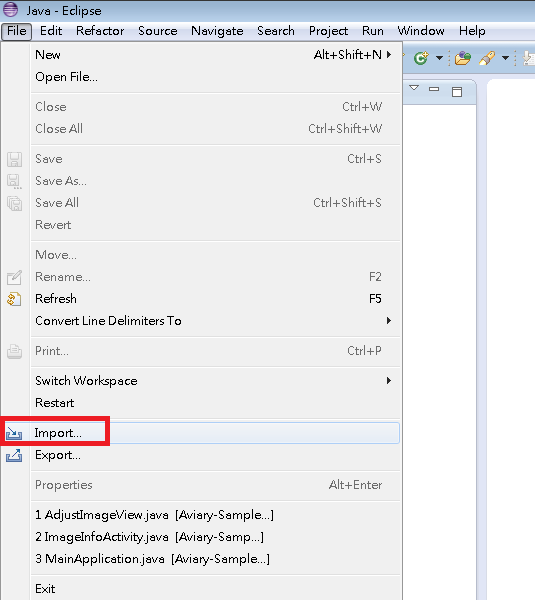Open the New Java Class dropdown arrow
This screenshot has height=600, width=535.
point(439,58)
